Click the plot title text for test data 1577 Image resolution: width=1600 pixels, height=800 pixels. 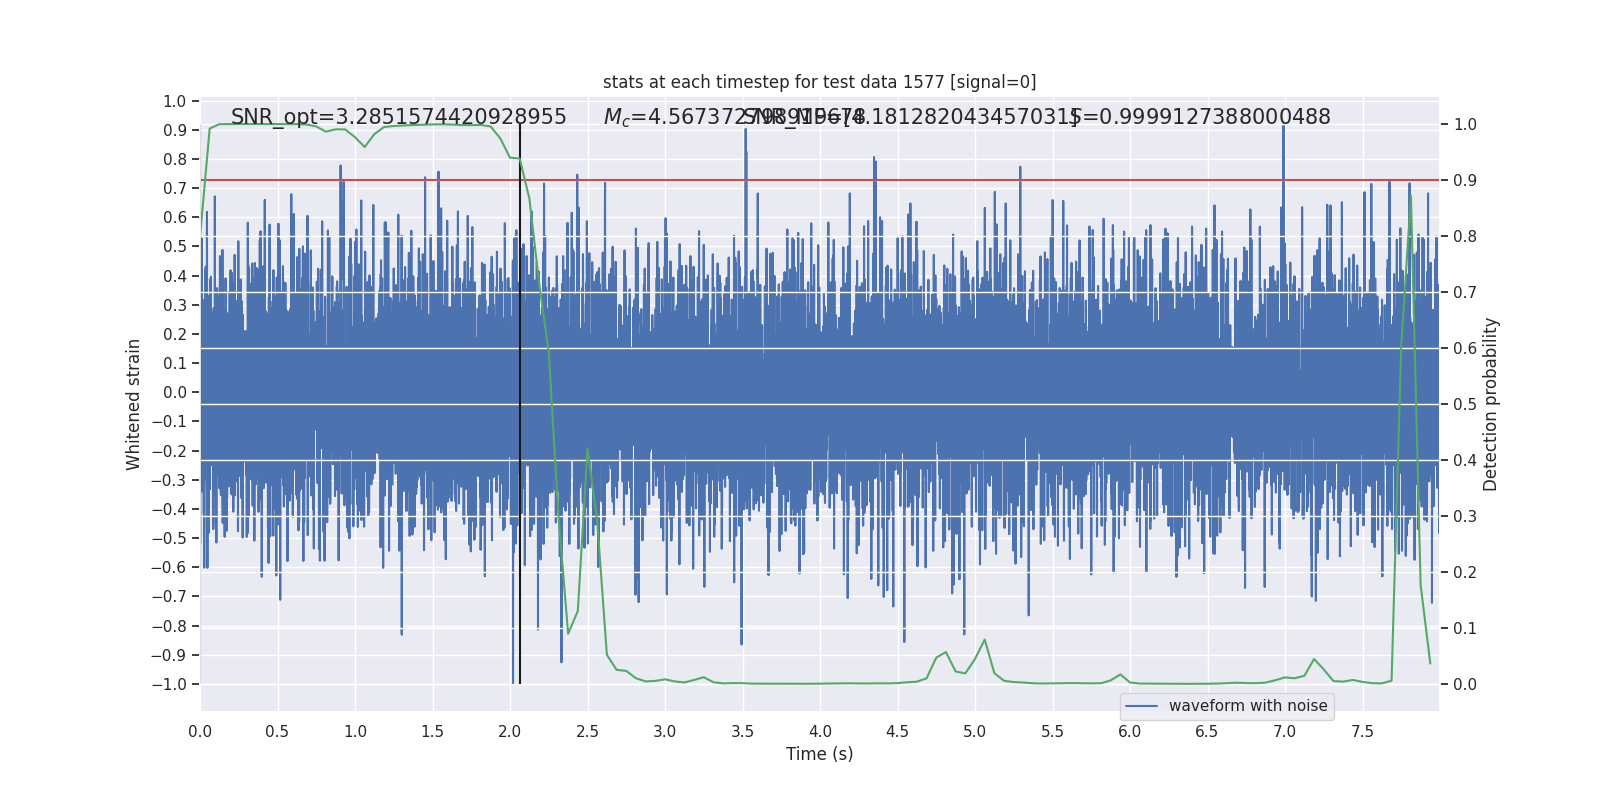pos(819,82)
